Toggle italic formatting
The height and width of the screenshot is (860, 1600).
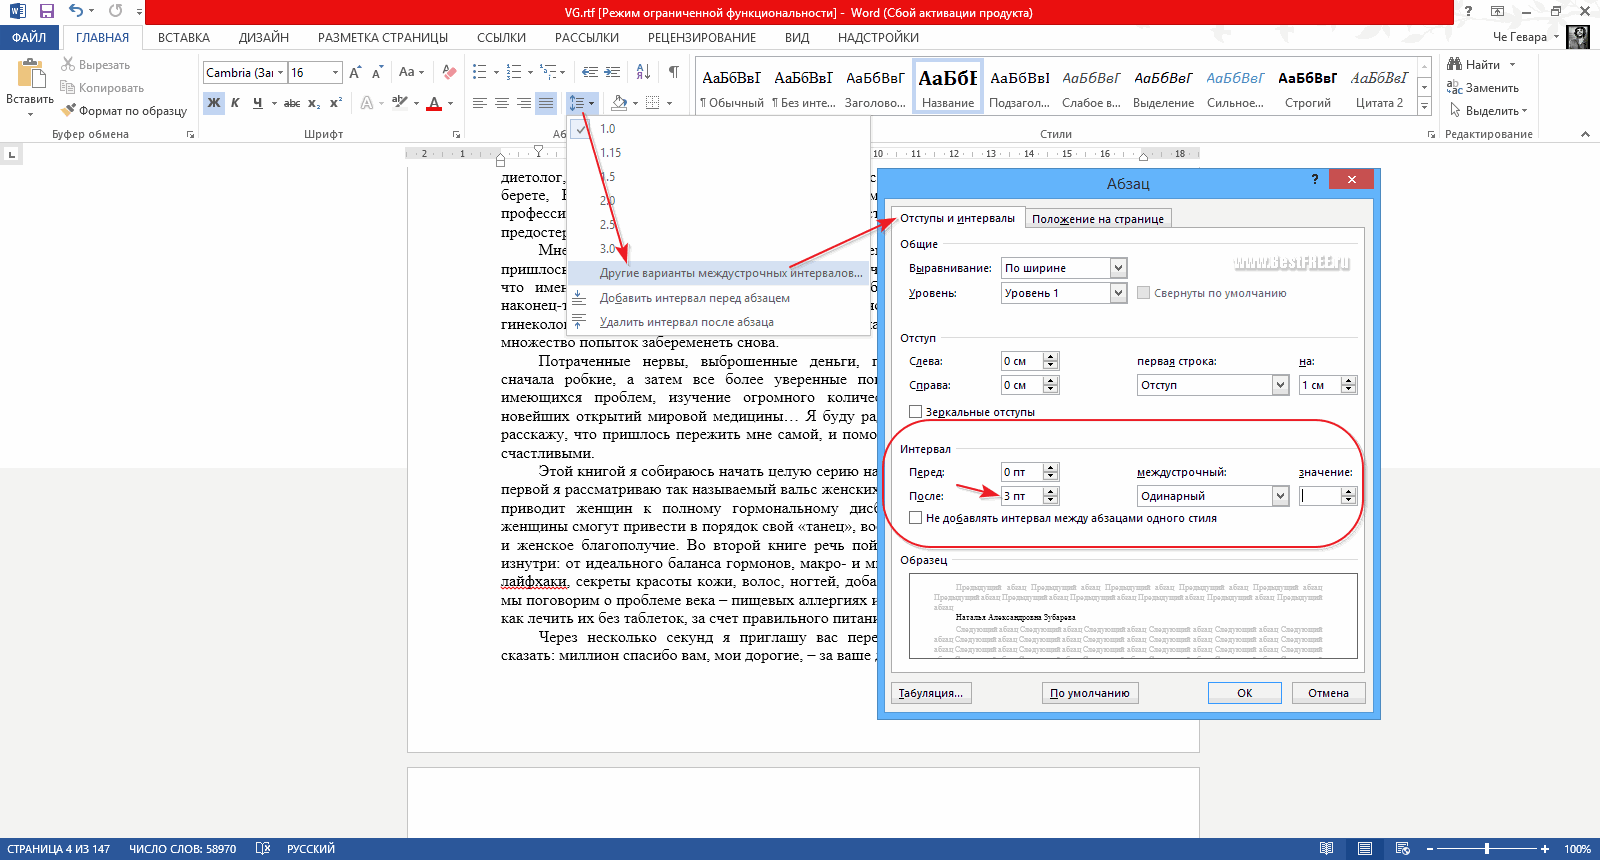coord(235,102)
